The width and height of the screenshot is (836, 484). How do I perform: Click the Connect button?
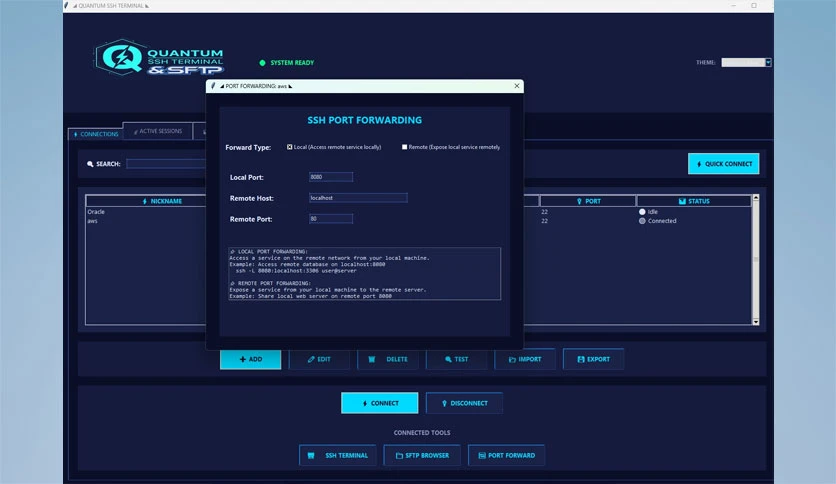point(380,403)
